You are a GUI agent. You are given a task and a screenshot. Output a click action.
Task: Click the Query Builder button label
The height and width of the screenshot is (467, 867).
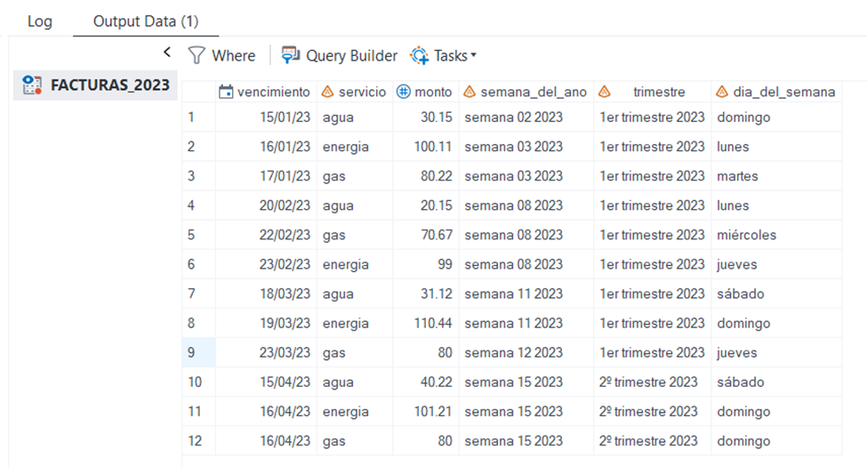[352, 56]
